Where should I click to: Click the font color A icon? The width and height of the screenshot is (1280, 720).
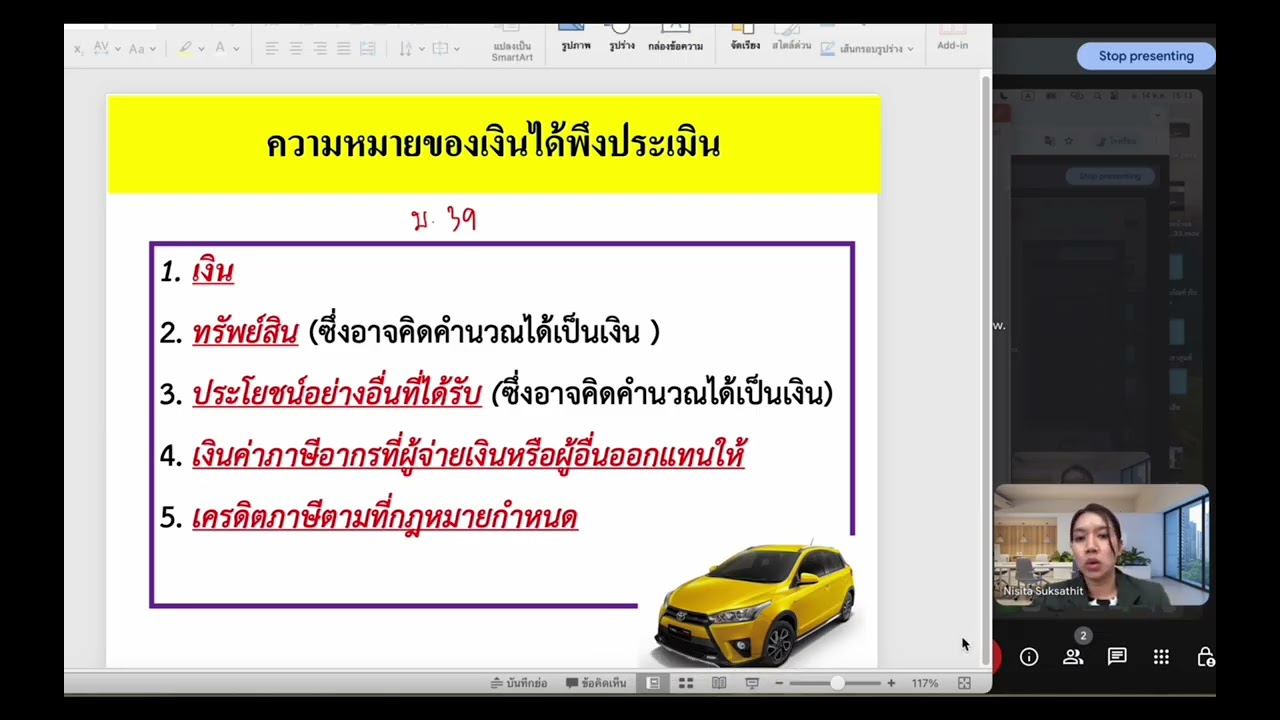point(220,48)
